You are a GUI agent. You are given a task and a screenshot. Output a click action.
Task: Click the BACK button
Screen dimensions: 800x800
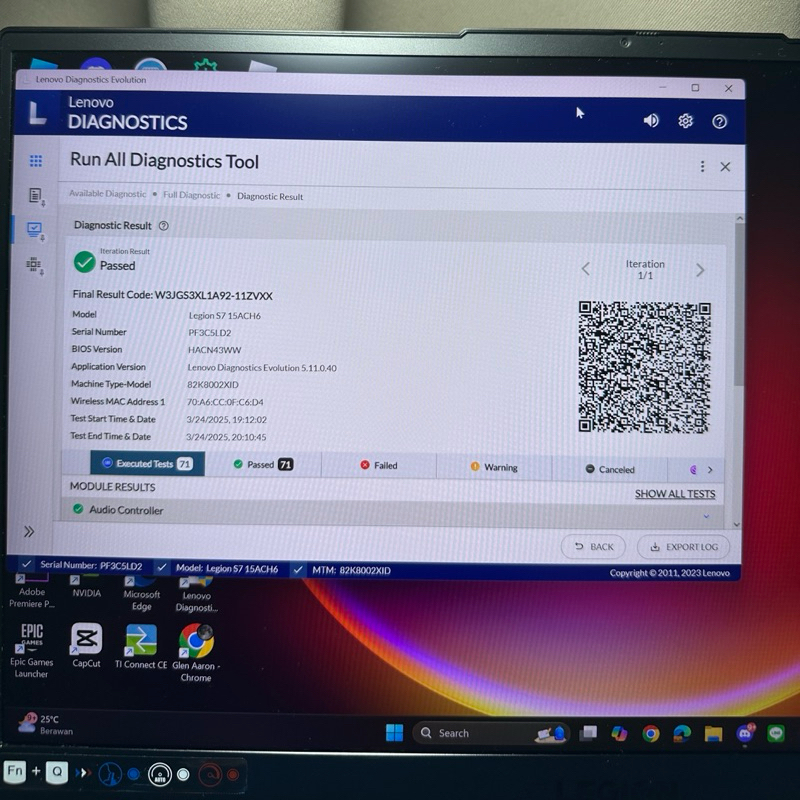point(593,546)
